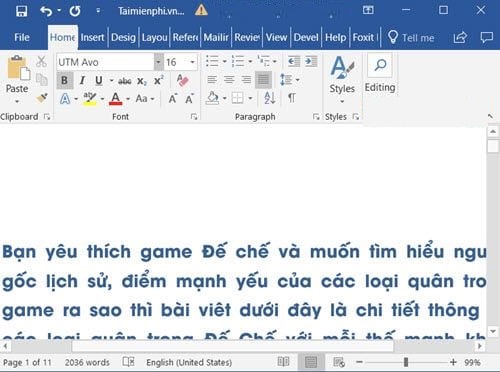Apply a multilevel list
Screen dimensions: 500x372
264,61
